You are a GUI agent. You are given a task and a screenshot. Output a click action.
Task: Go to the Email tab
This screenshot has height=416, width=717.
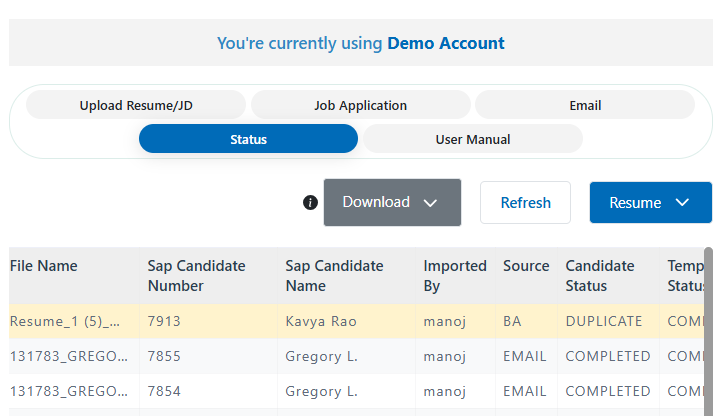point(585,105)
